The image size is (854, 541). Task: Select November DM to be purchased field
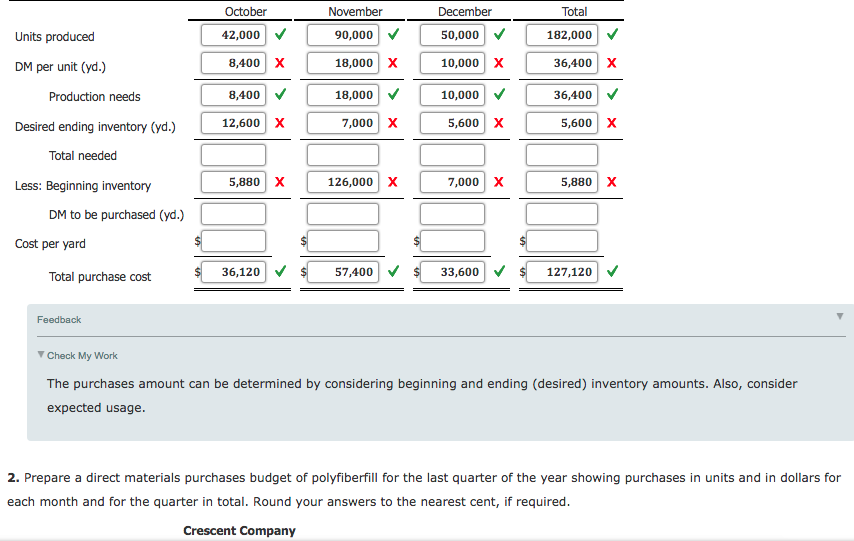(343, 214)
